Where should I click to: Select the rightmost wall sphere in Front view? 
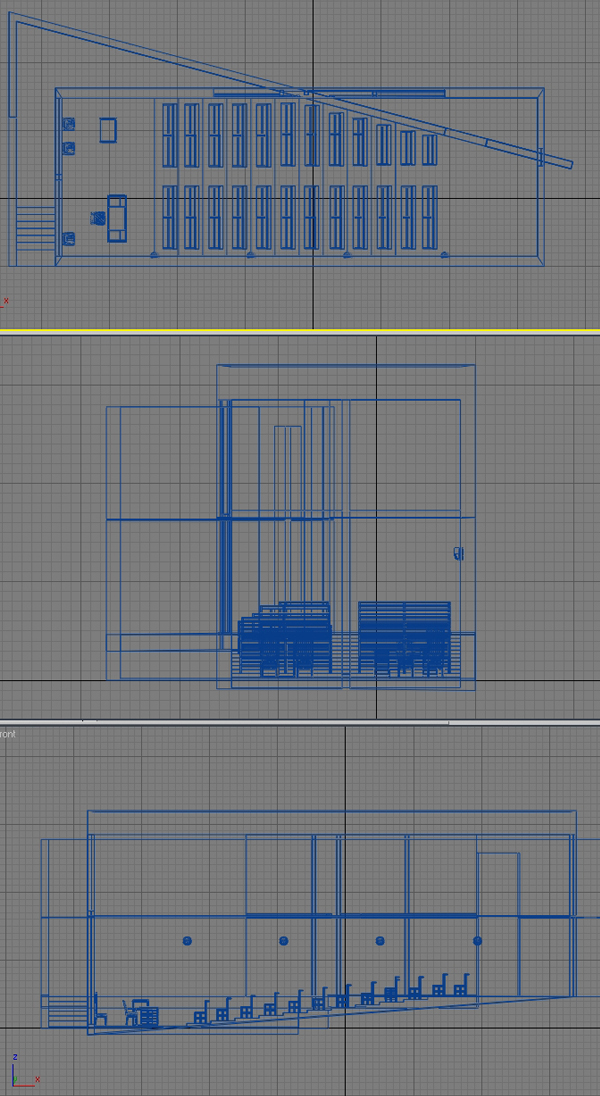tap(477, 941)
